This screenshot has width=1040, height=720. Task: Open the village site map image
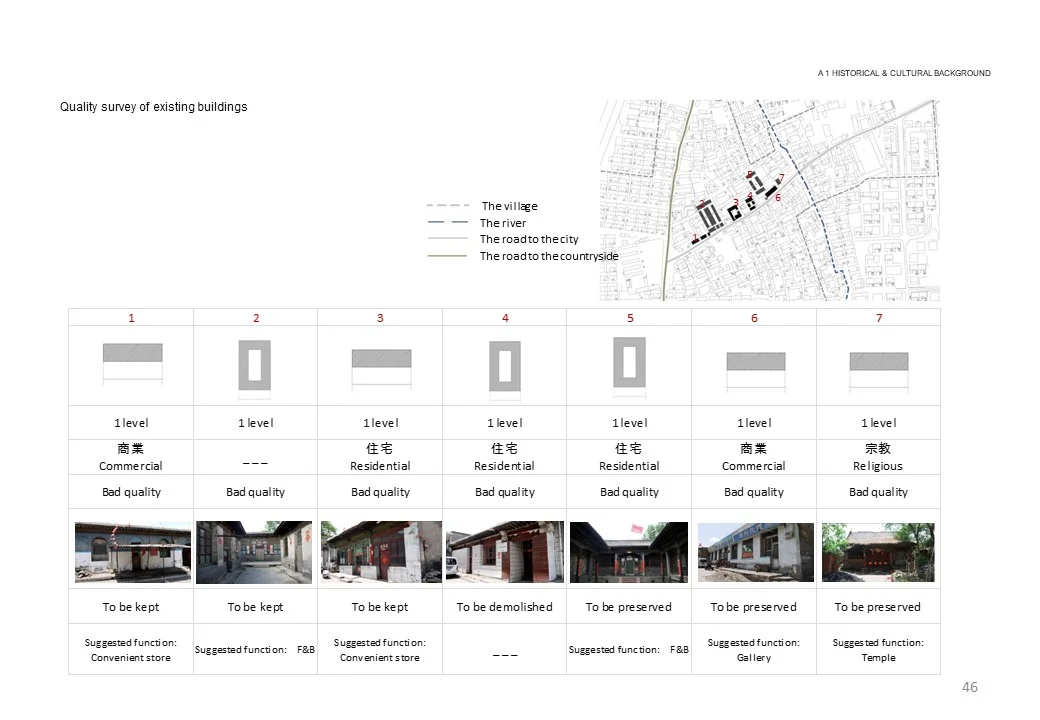(769, 200)
